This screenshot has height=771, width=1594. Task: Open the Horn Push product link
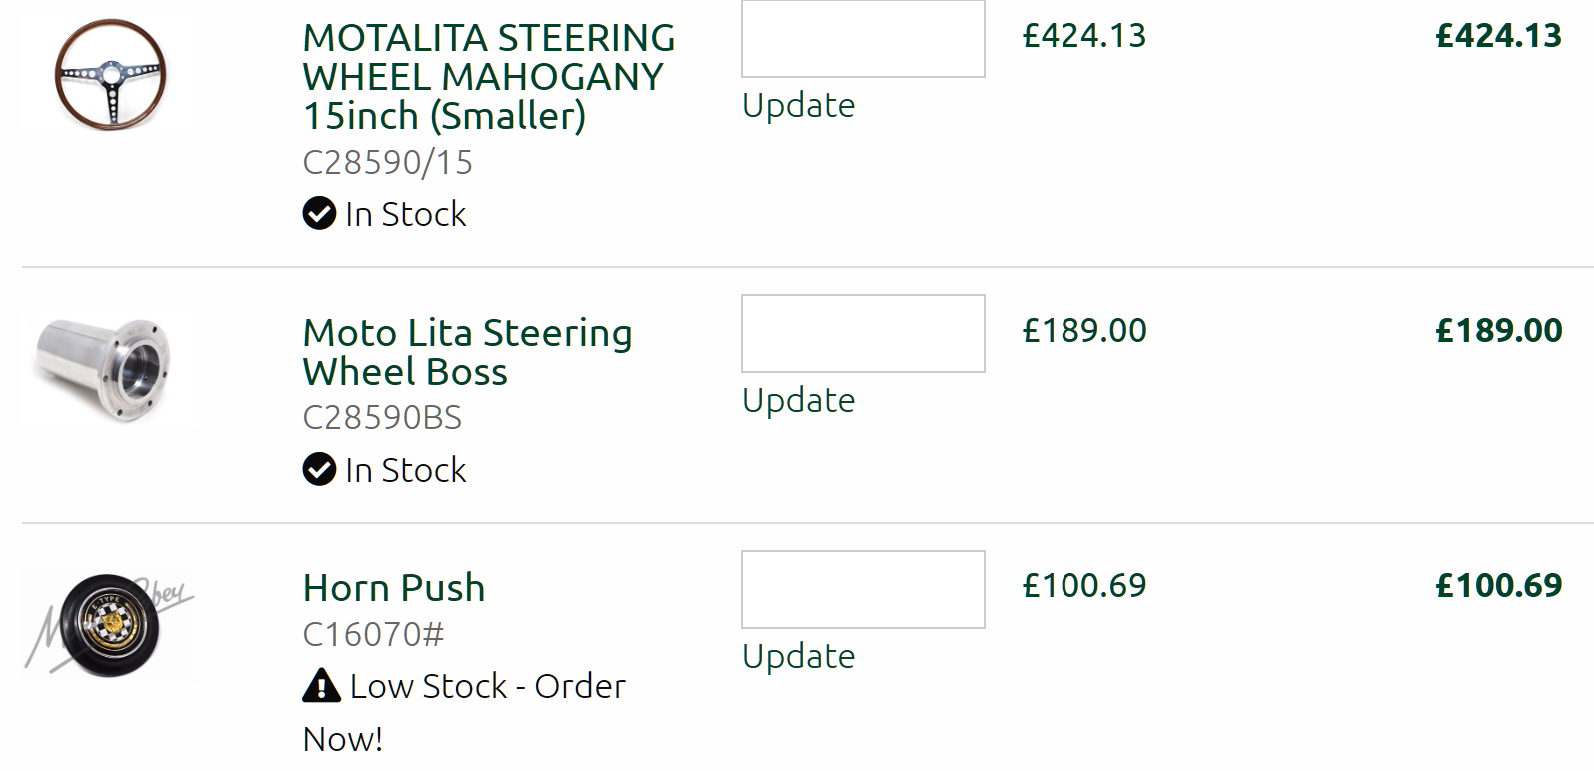point(394,588)
